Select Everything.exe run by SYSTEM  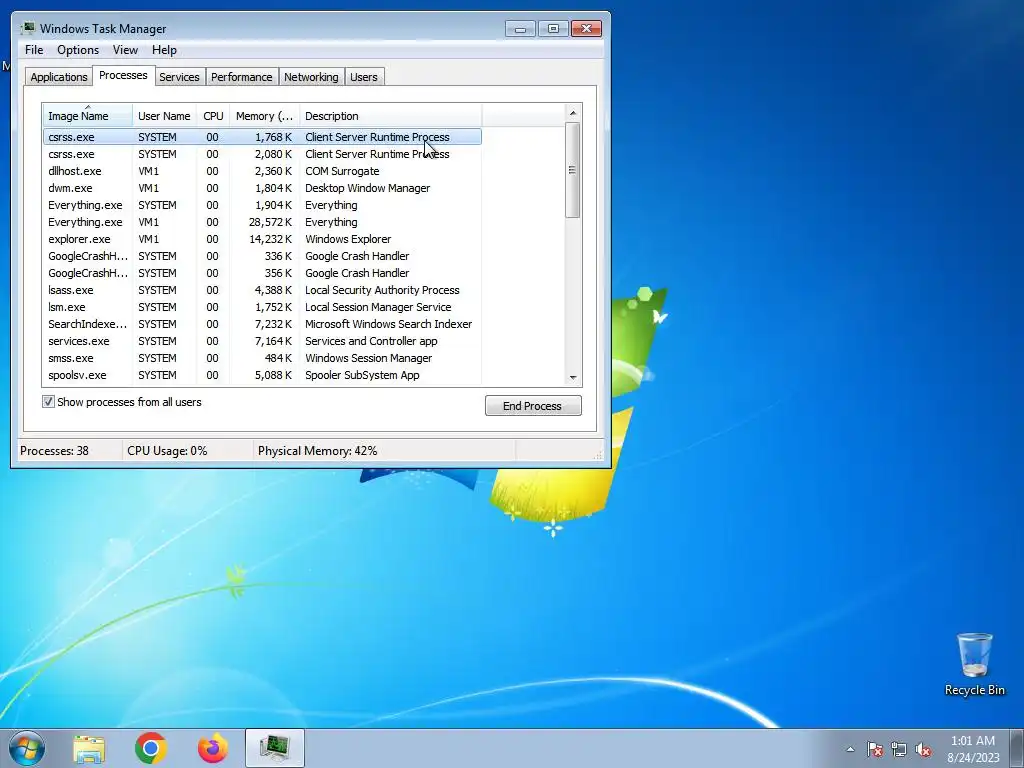pos(263,205)
